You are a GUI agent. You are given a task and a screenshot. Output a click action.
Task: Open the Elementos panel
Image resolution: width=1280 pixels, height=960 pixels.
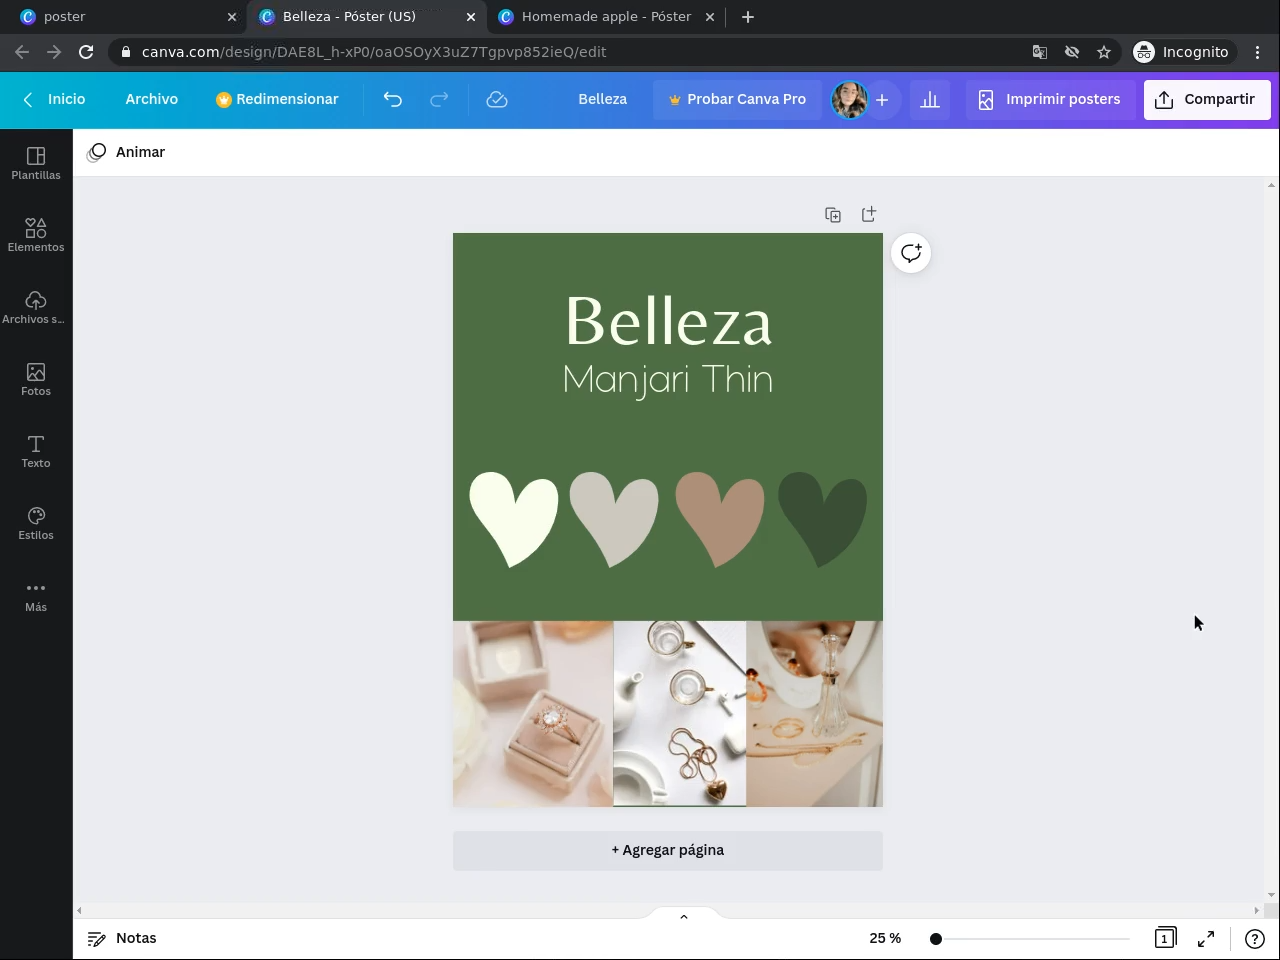36,235
